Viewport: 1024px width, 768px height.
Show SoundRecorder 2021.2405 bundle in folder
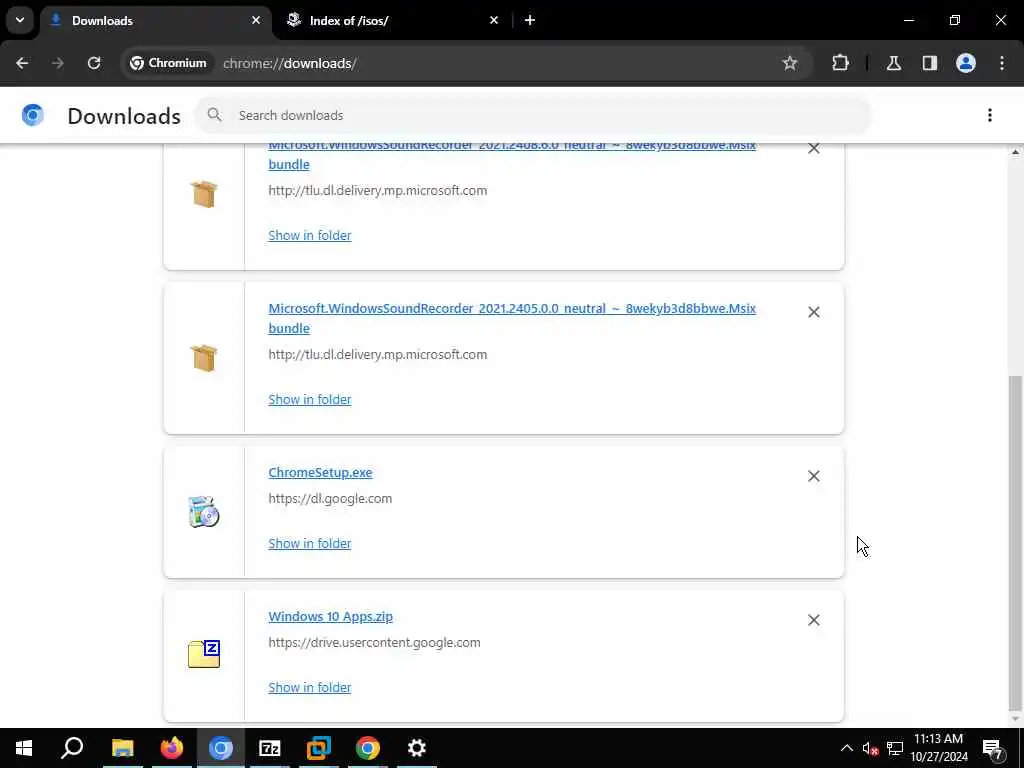[310, 399]
